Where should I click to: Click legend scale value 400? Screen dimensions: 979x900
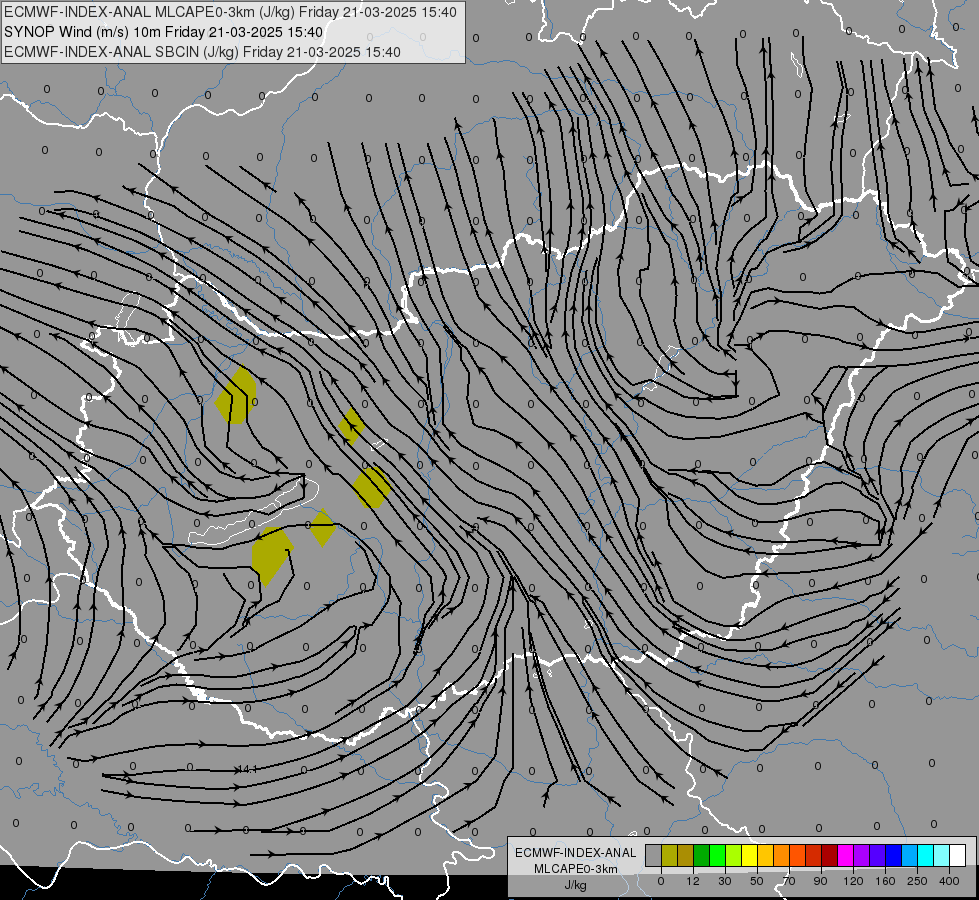(x=949, y=881)
